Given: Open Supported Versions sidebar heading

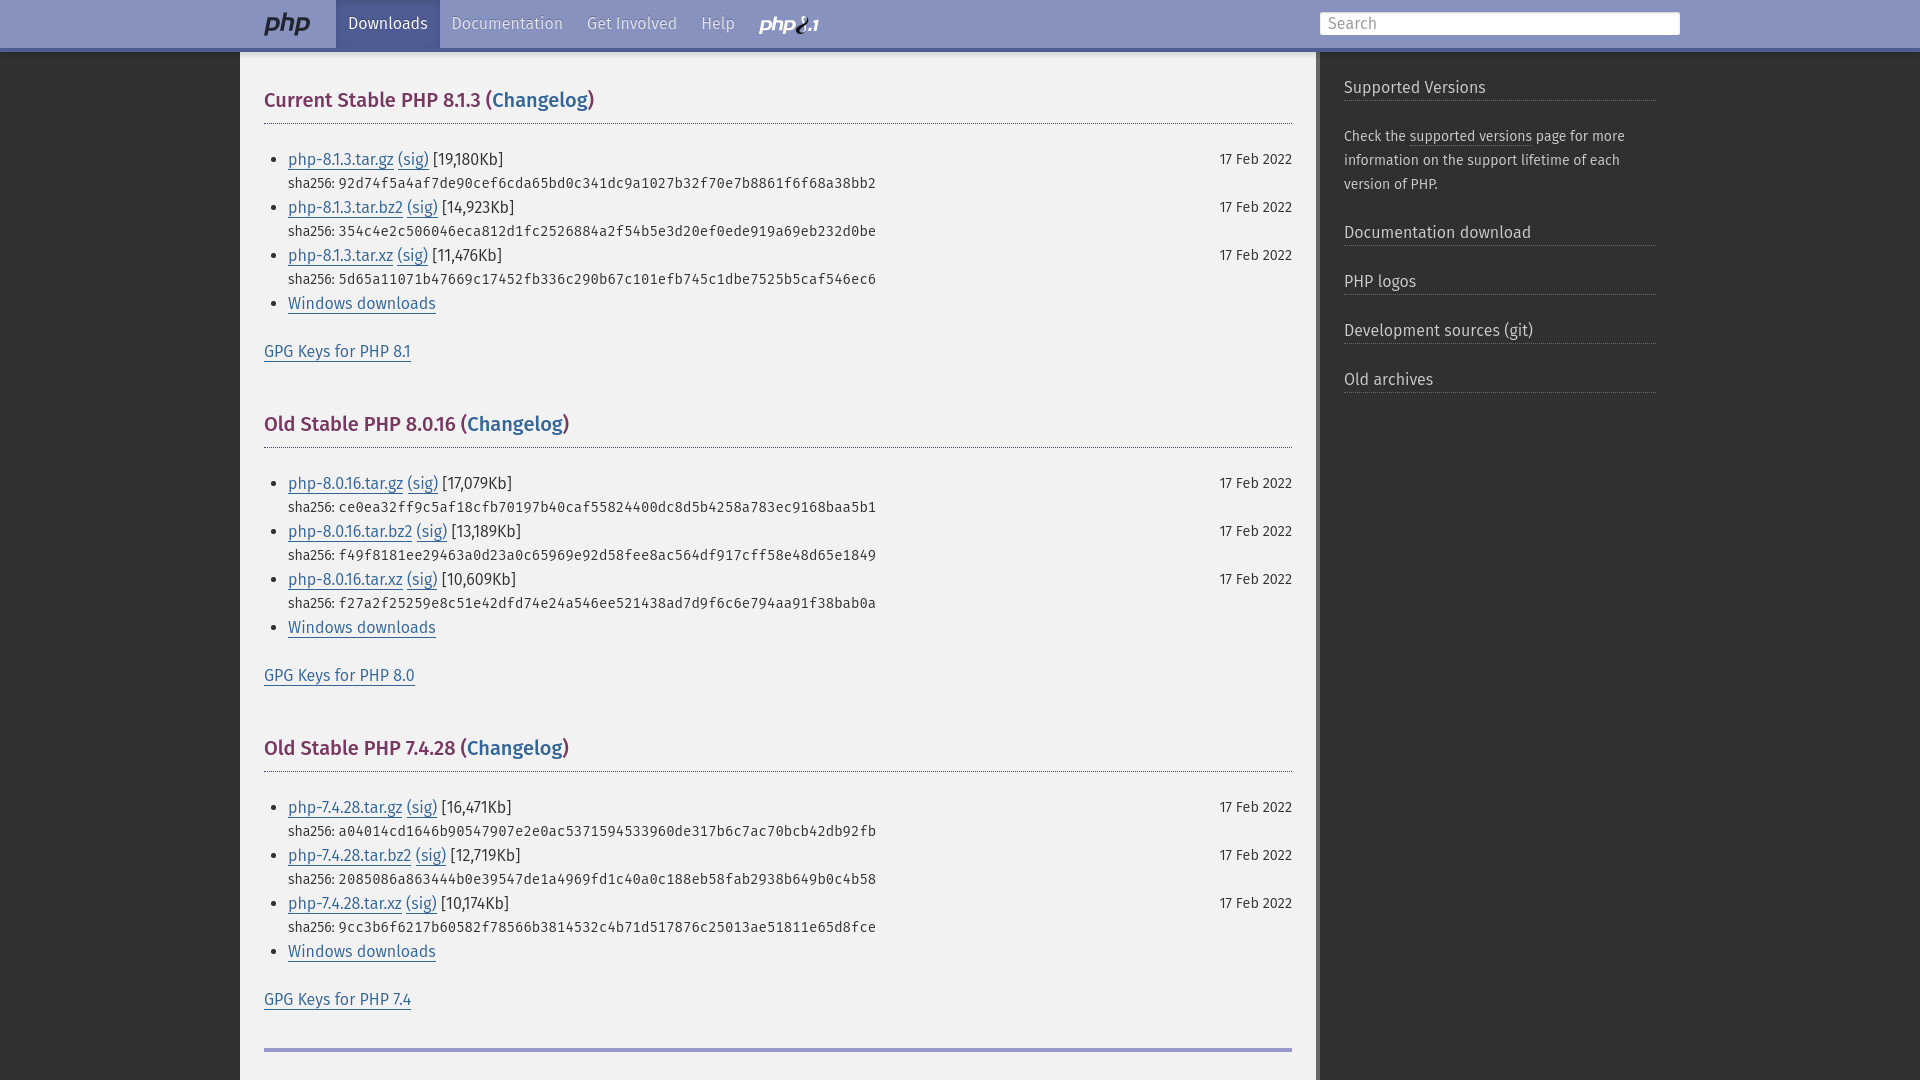Looking at the screenshot, I should [x=1414, y=88].
